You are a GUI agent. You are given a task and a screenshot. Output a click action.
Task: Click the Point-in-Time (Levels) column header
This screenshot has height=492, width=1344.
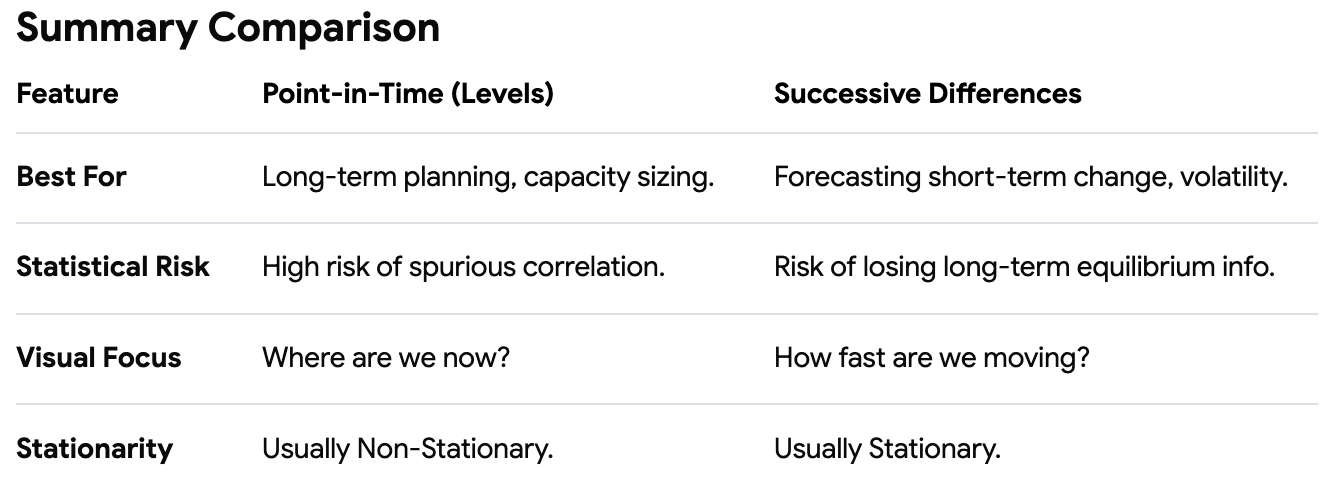coord(408,94)
